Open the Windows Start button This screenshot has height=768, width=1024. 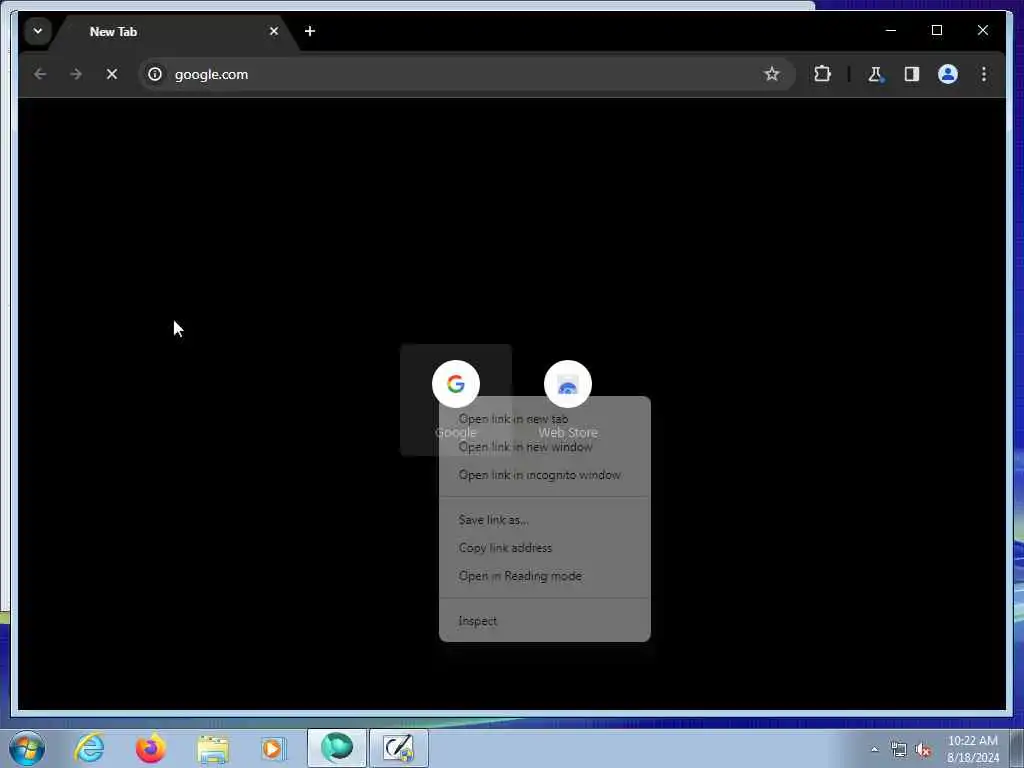pyautogui.click(x=27, y=748)
